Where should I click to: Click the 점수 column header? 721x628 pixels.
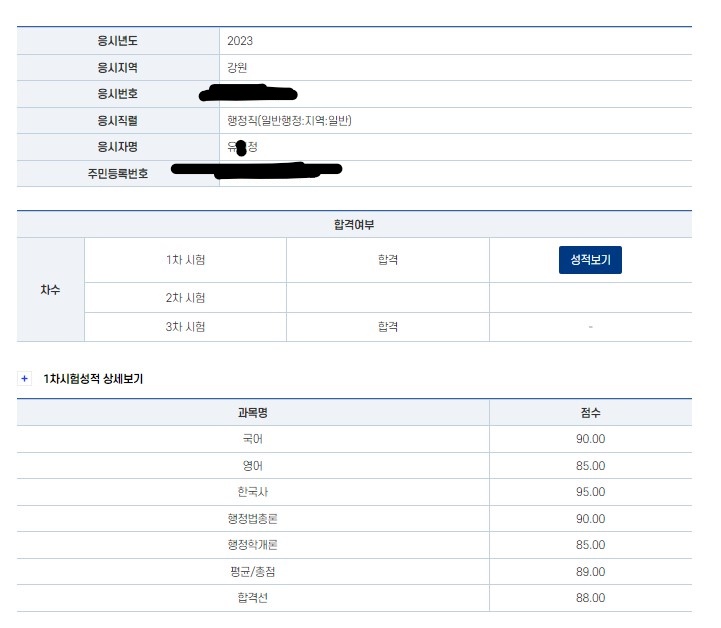[x=590, y=413]
